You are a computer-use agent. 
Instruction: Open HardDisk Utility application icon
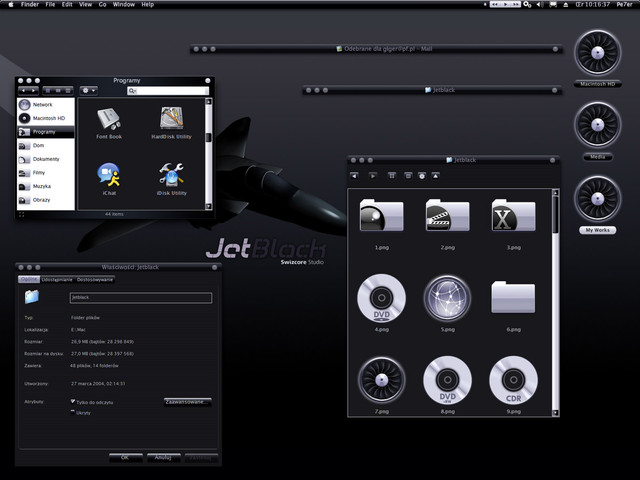tap(171, 122)
